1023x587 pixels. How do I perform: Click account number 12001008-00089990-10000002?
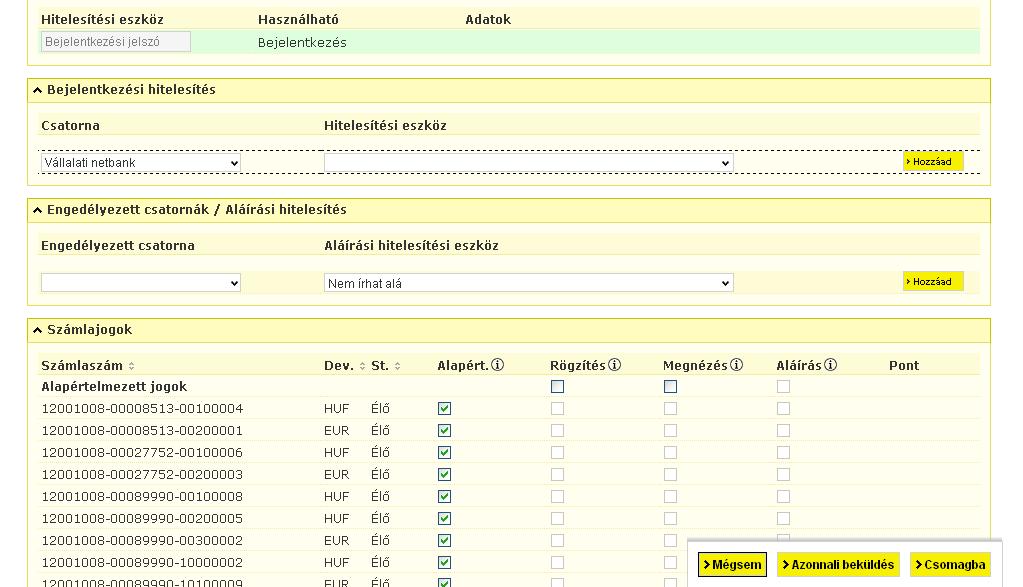coord(142,562)
